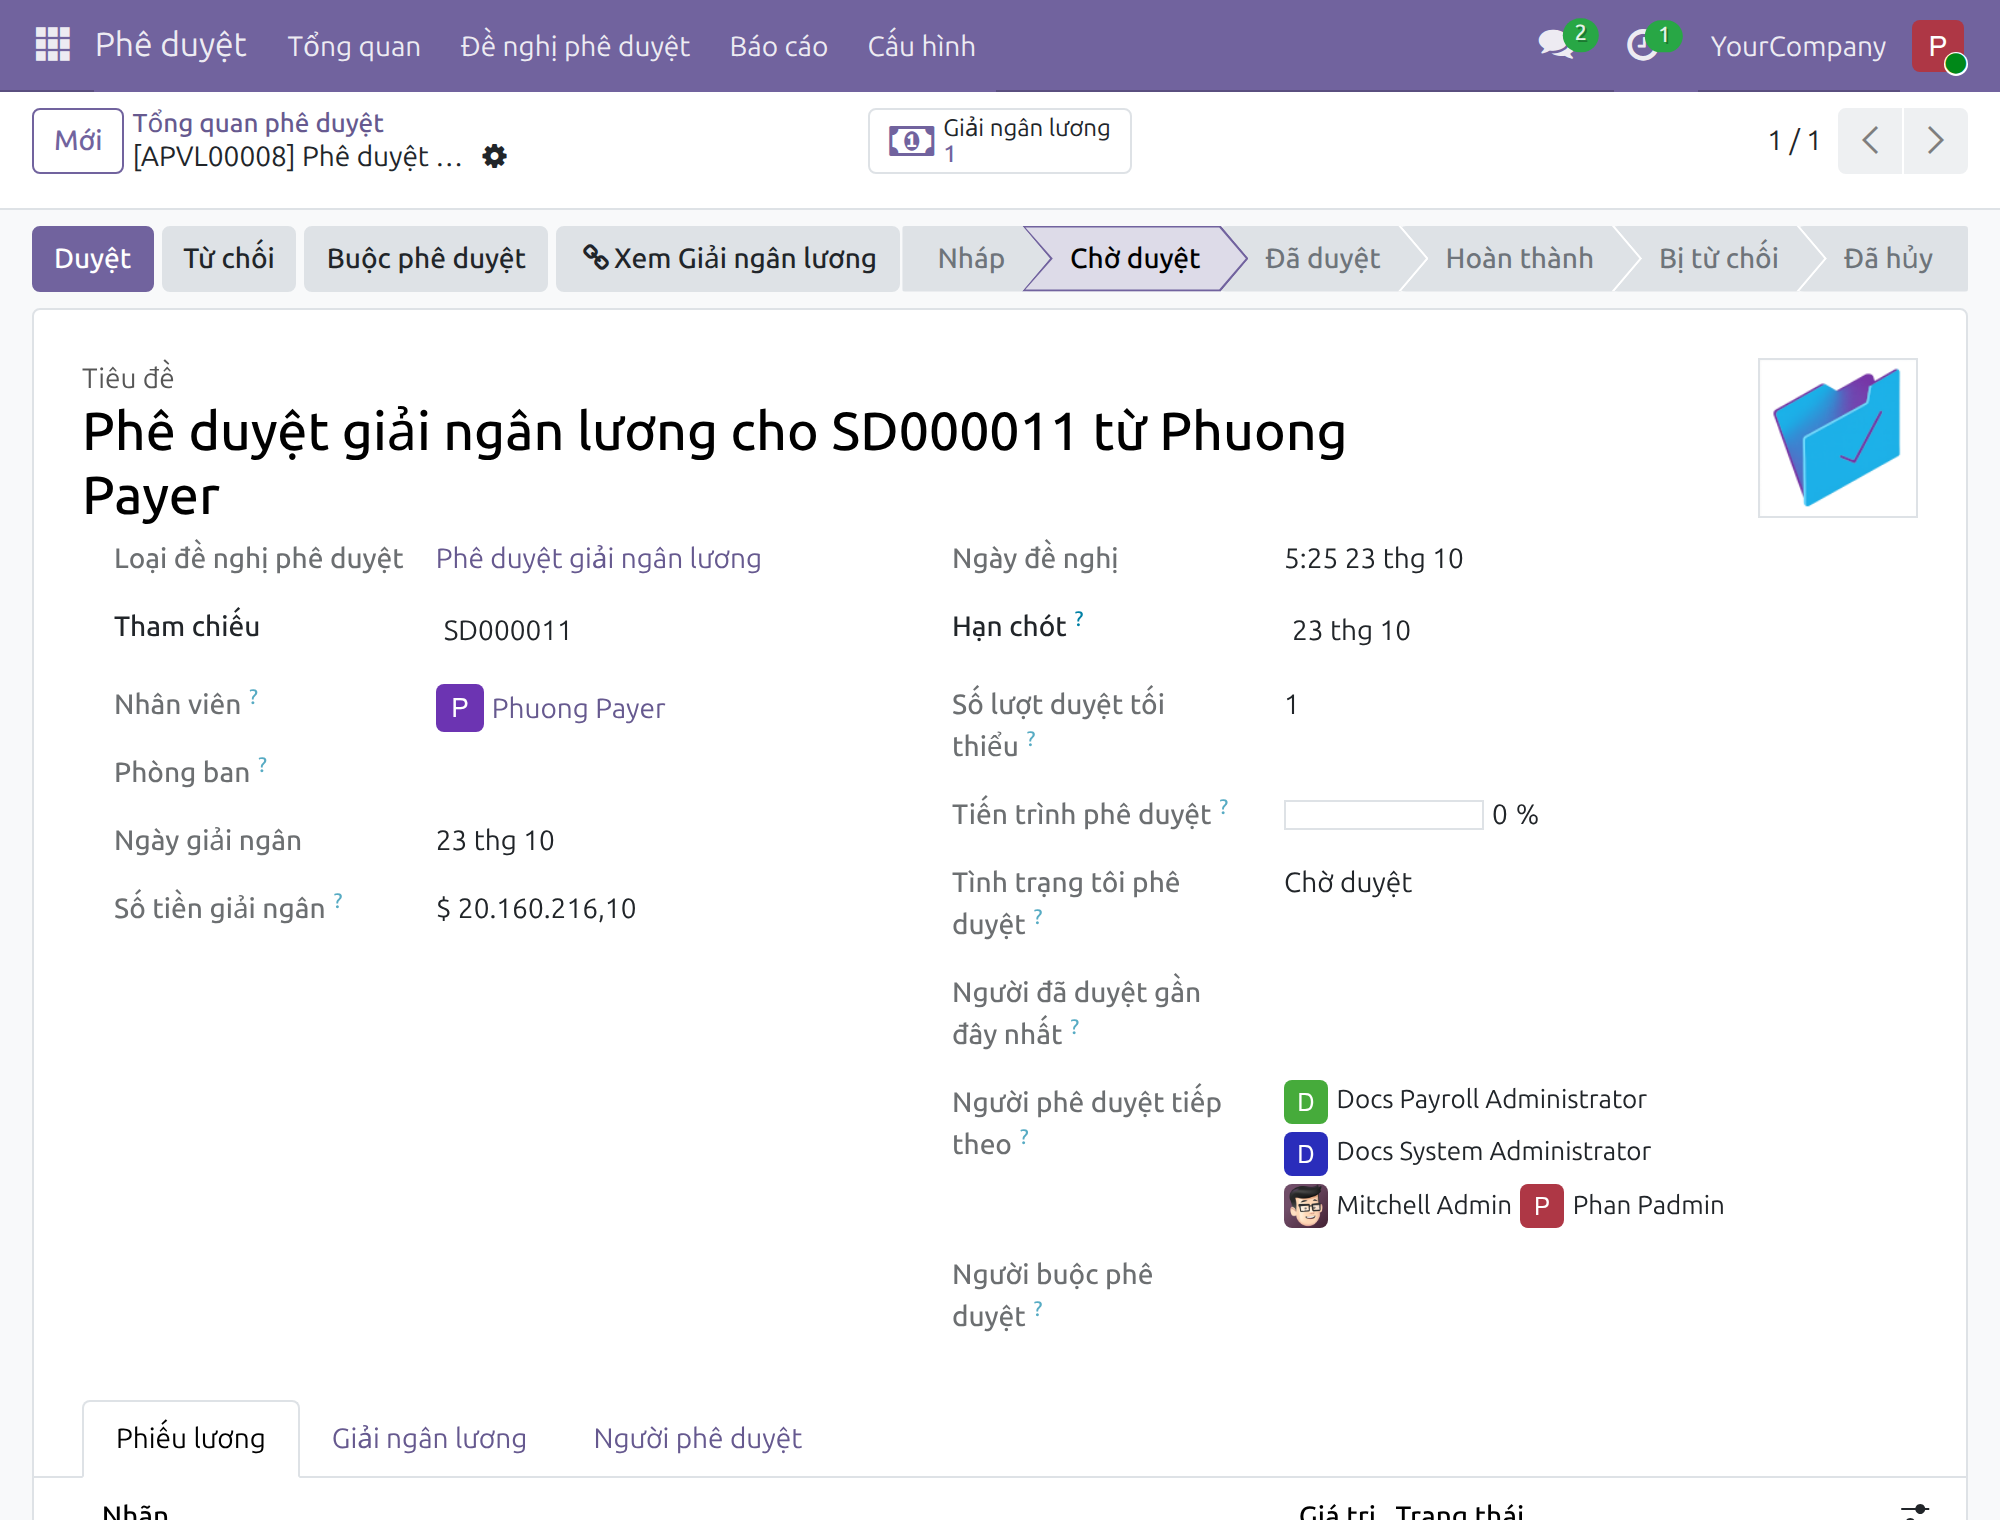
Task: Click the Giải ngân lương money icon
Action: (911, 141)
